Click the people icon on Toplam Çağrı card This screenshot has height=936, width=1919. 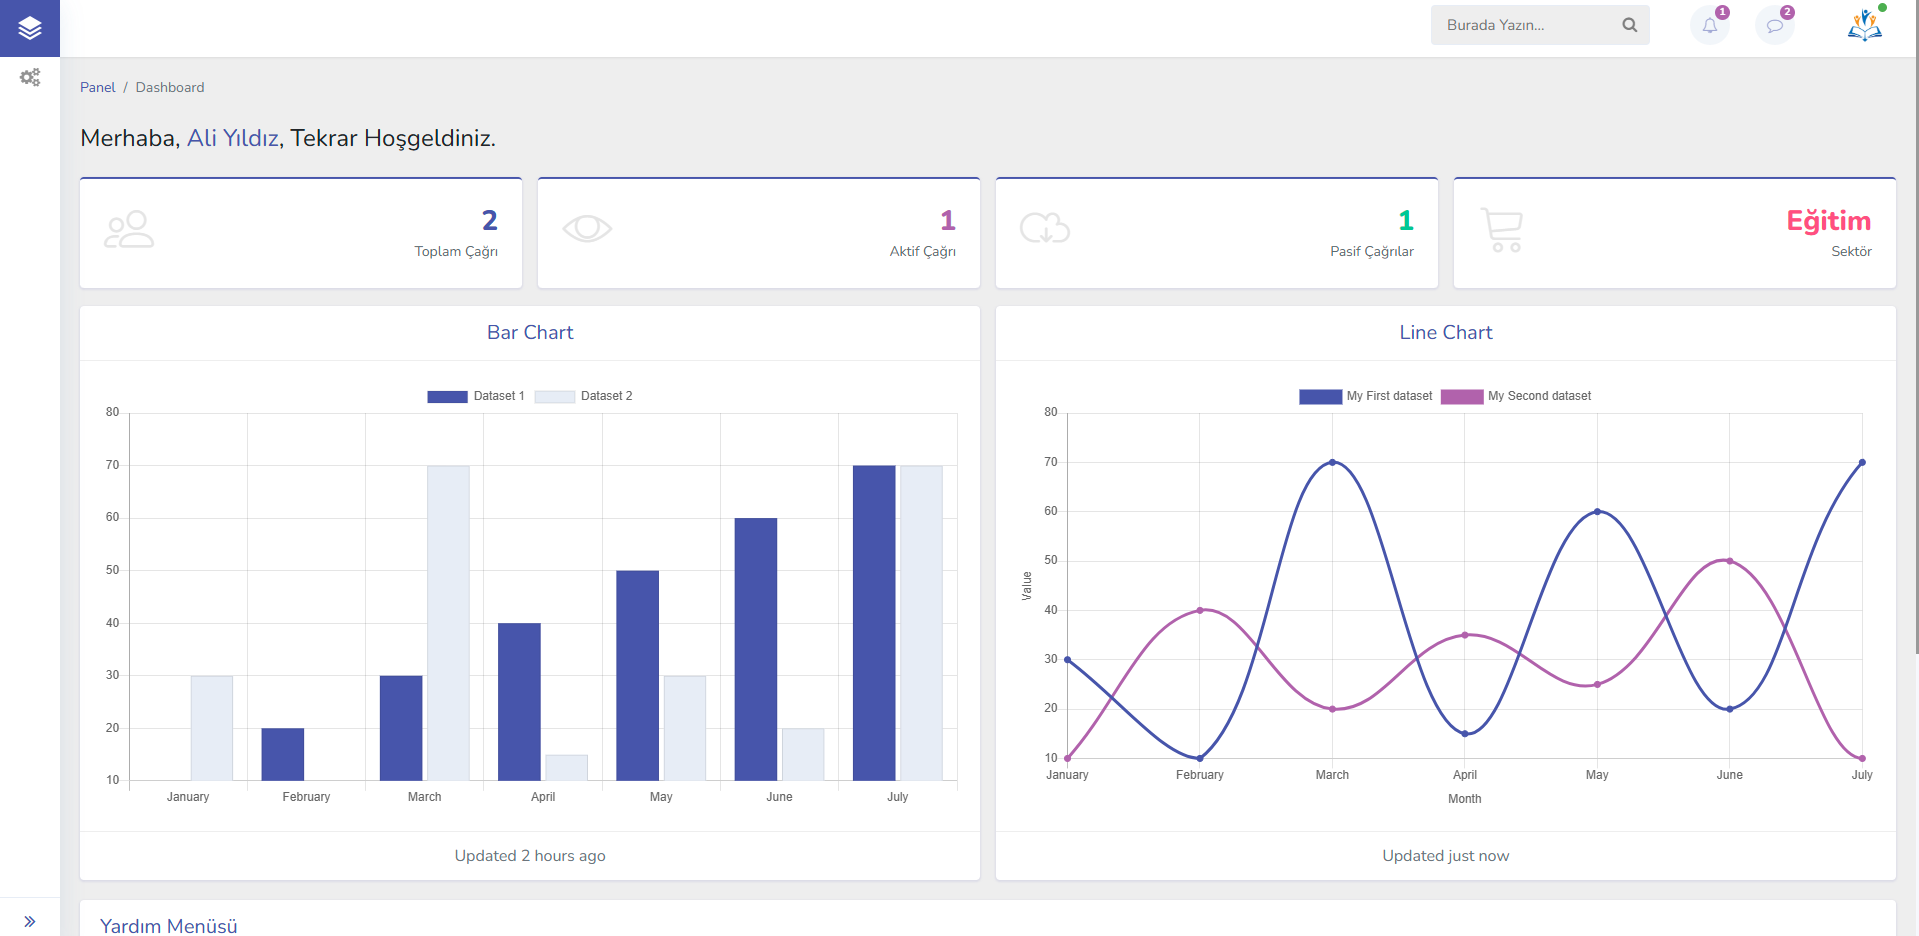pos(129,229)
